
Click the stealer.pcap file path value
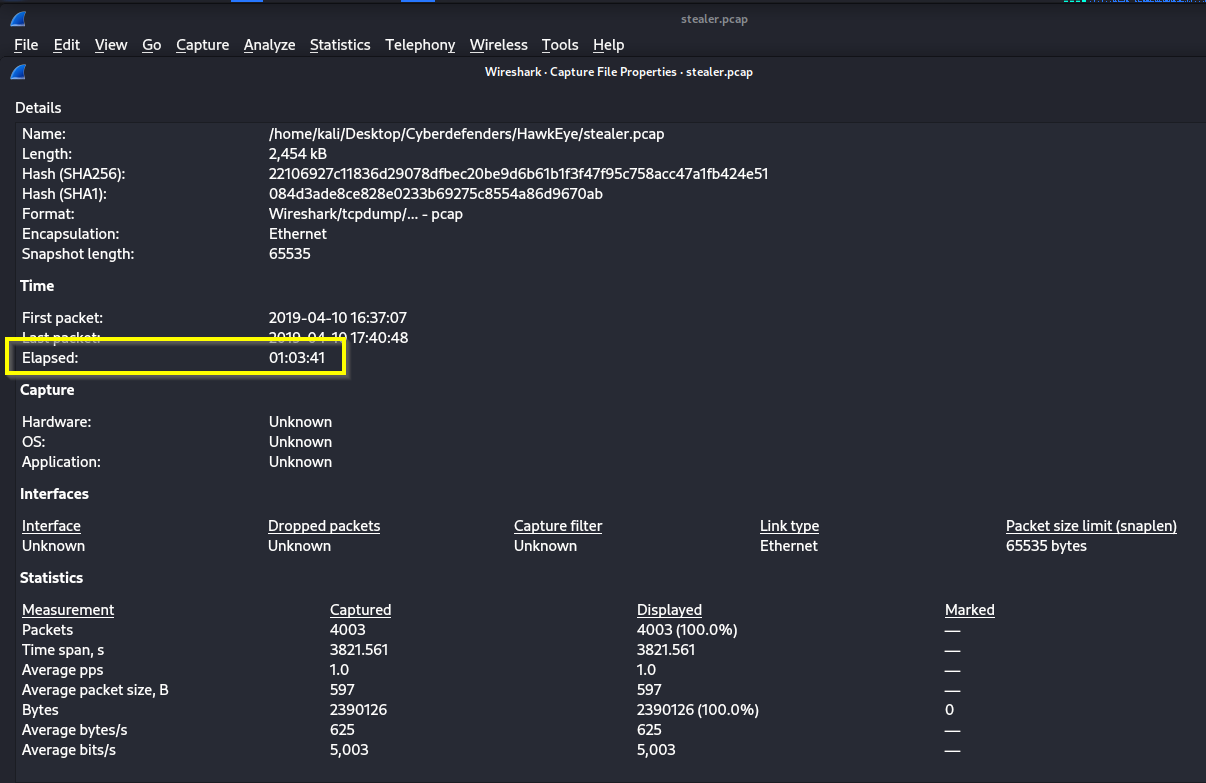[x=466, y=134]
